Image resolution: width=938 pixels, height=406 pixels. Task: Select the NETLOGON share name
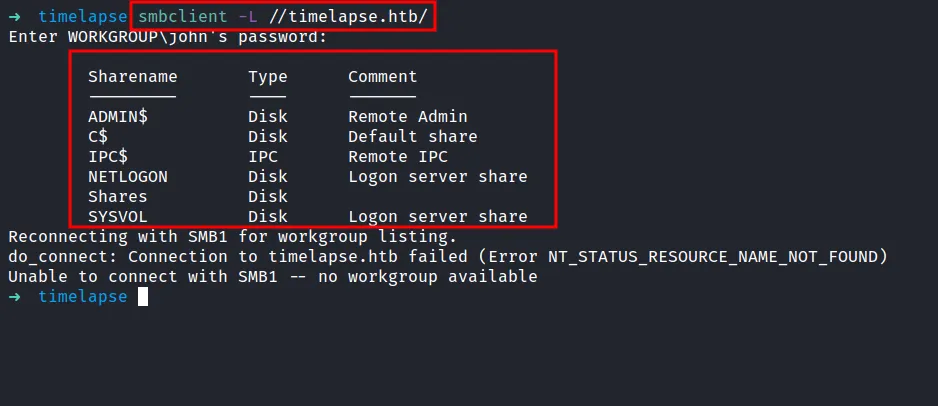click(x=127, y=177)
